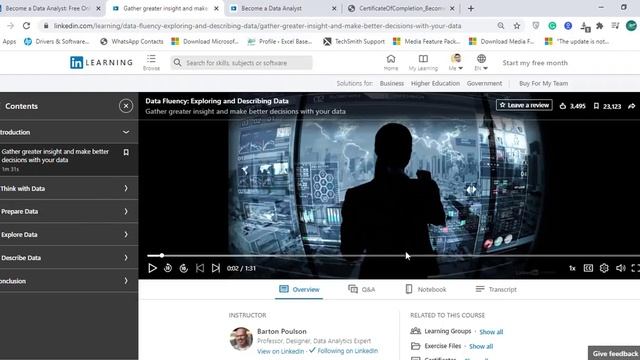Open My Learning page
The image size is (640, 360).
(x=423, y=62)
